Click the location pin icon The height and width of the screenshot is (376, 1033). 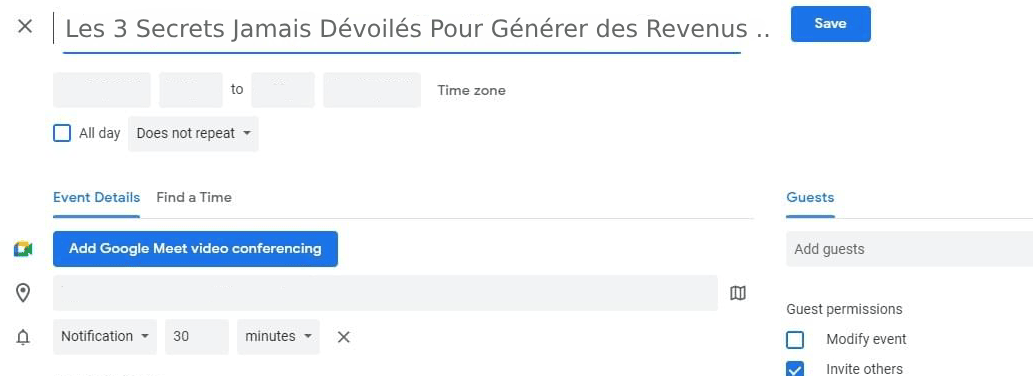pyautogui.click(x=23, y=293)
